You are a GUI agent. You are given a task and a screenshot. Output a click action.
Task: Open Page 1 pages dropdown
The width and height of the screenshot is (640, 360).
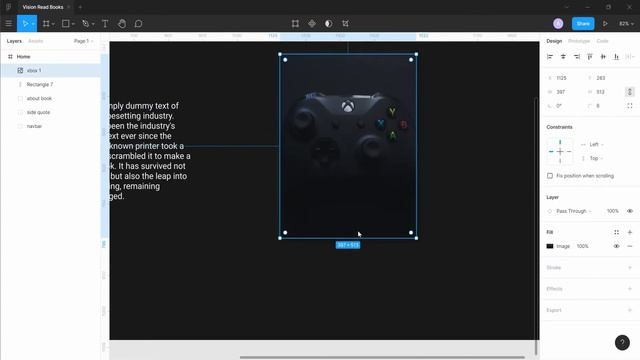pyautogui.click(x=84, y=41)
